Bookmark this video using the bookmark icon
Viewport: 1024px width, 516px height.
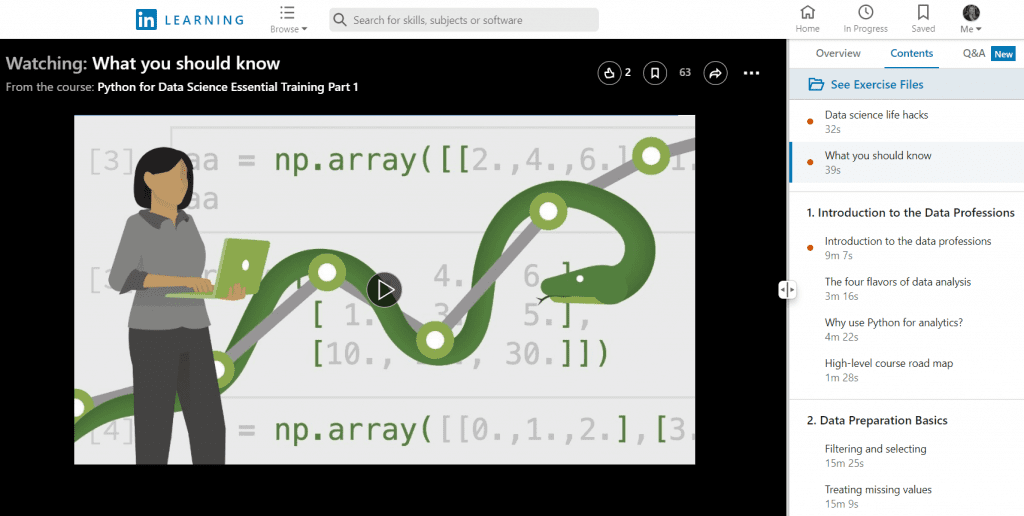point(655,73)
